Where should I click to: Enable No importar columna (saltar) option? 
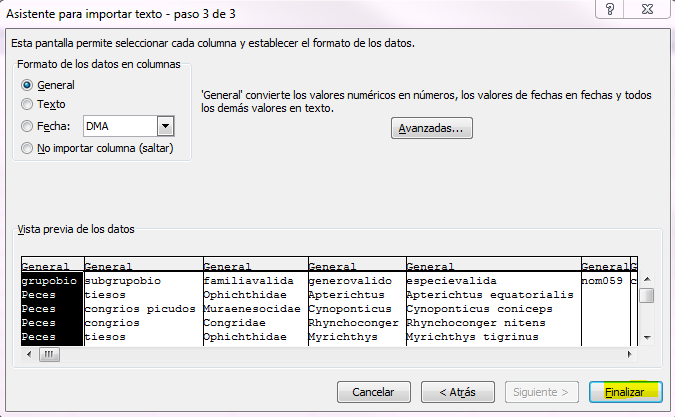pos(27,148)
